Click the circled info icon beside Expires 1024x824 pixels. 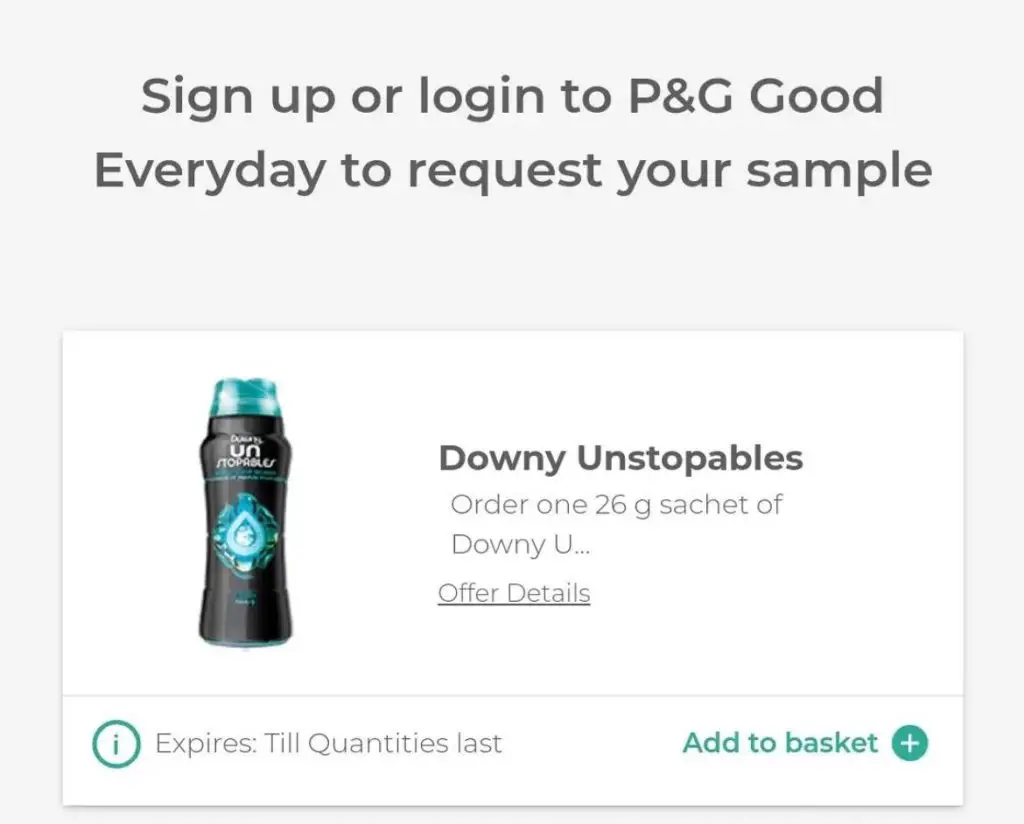click(116, 743)
